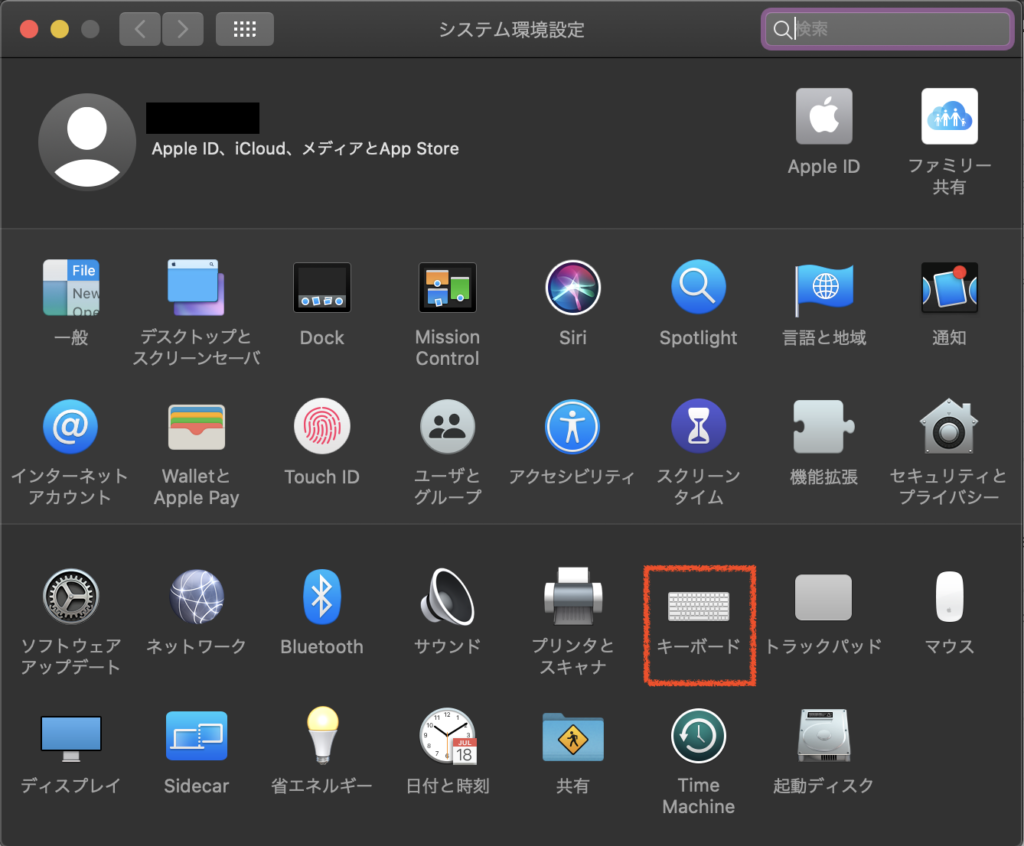The width and height of the screenshot is (1024, 846).
Task: Open 通知 (Notifications) preferences
Action: 949,287
